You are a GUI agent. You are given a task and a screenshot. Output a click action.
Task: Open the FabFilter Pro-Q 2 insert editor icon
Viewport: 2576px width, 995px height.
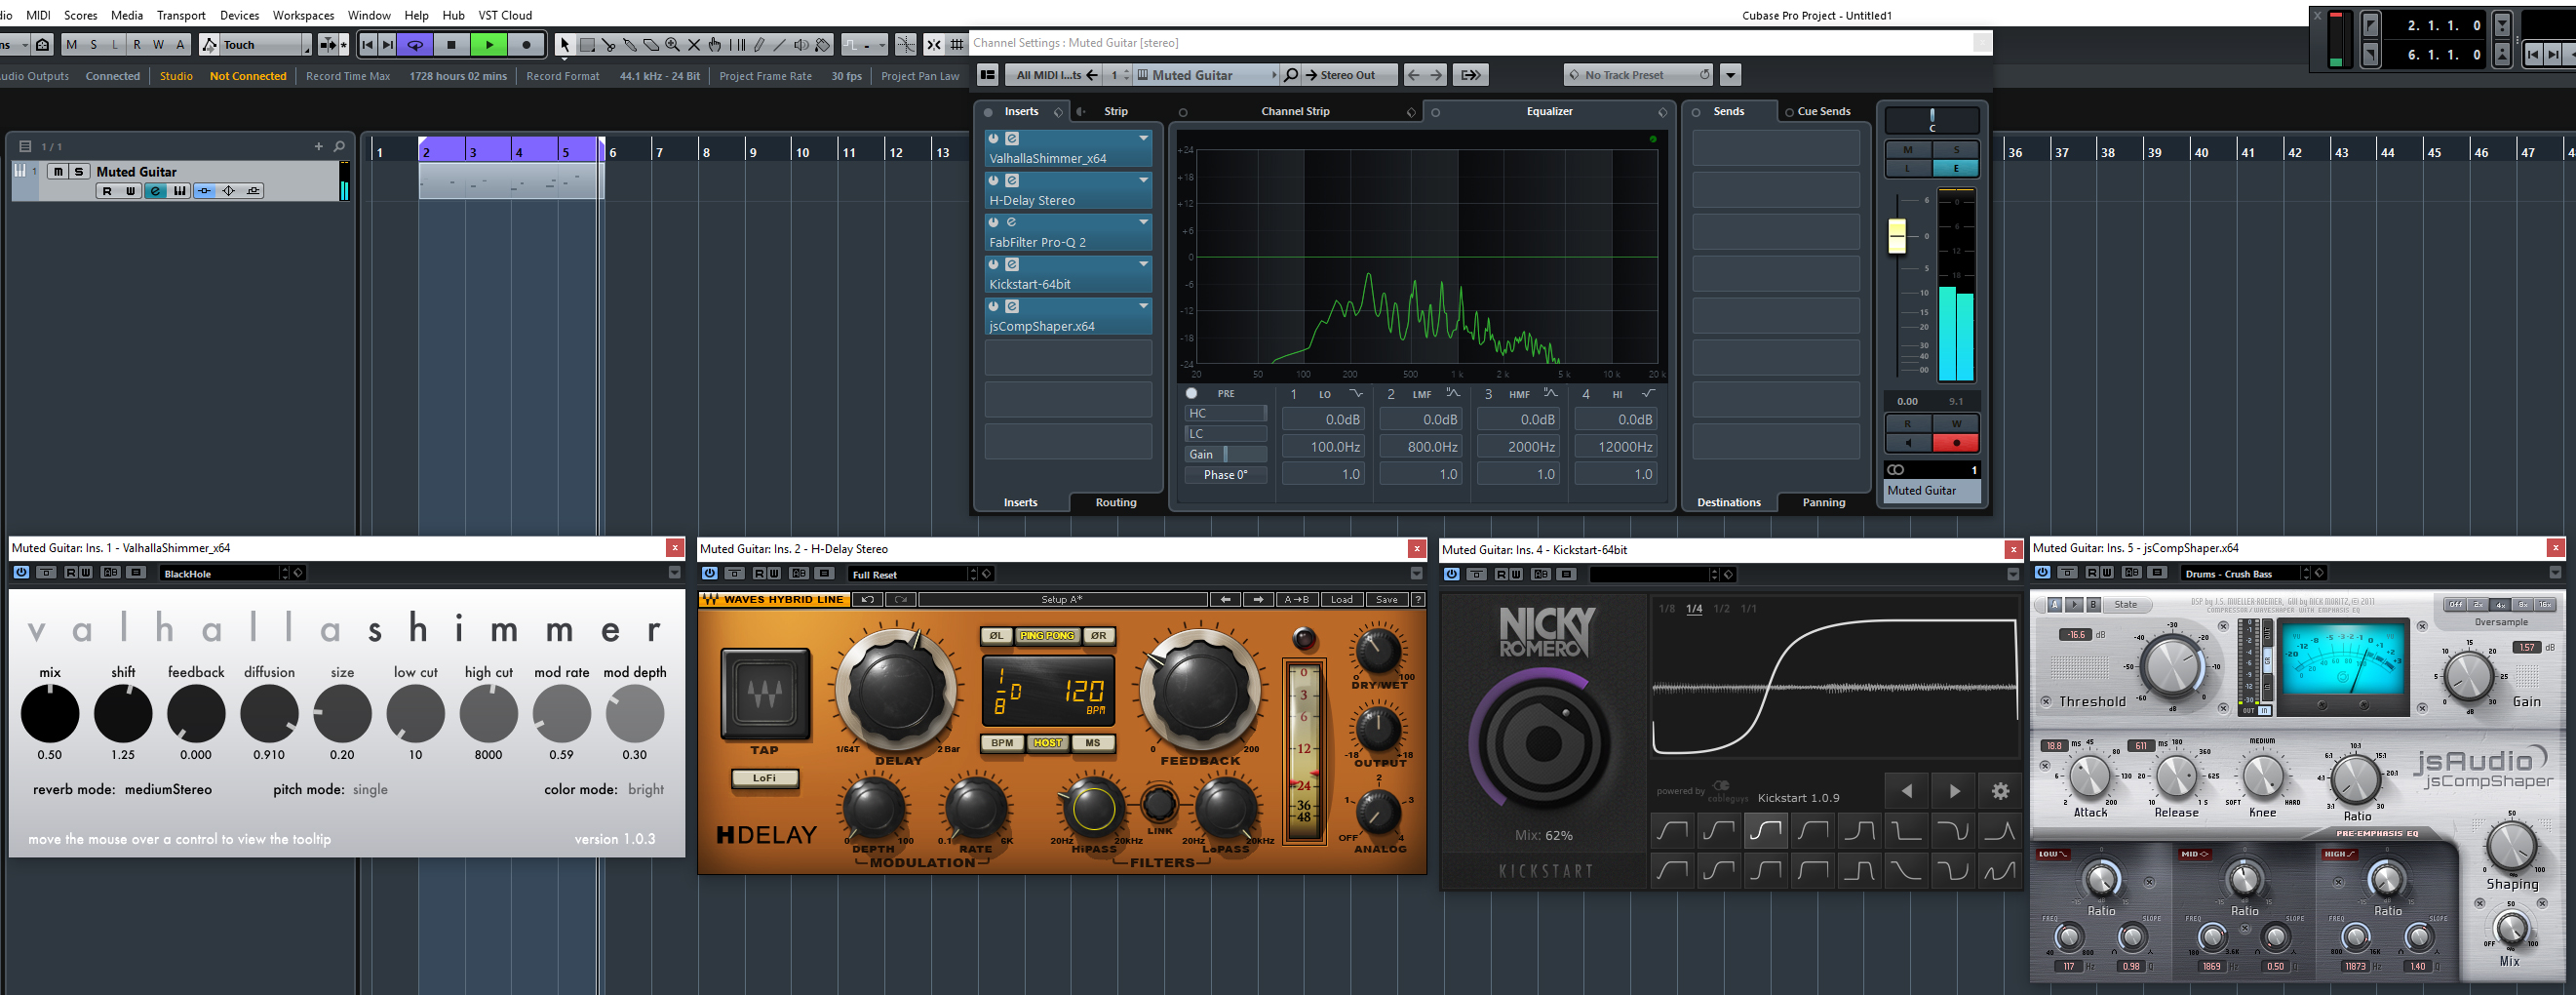[x=1012, y=222]
